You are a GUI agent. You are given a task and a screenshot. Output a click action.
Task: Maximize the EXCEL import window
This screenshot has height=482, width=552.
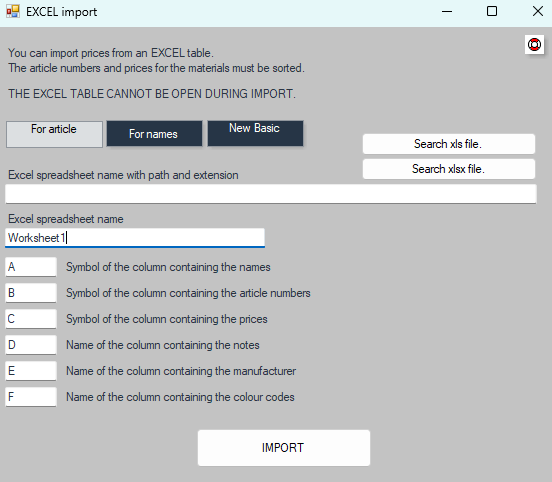(x=492, y=12)
